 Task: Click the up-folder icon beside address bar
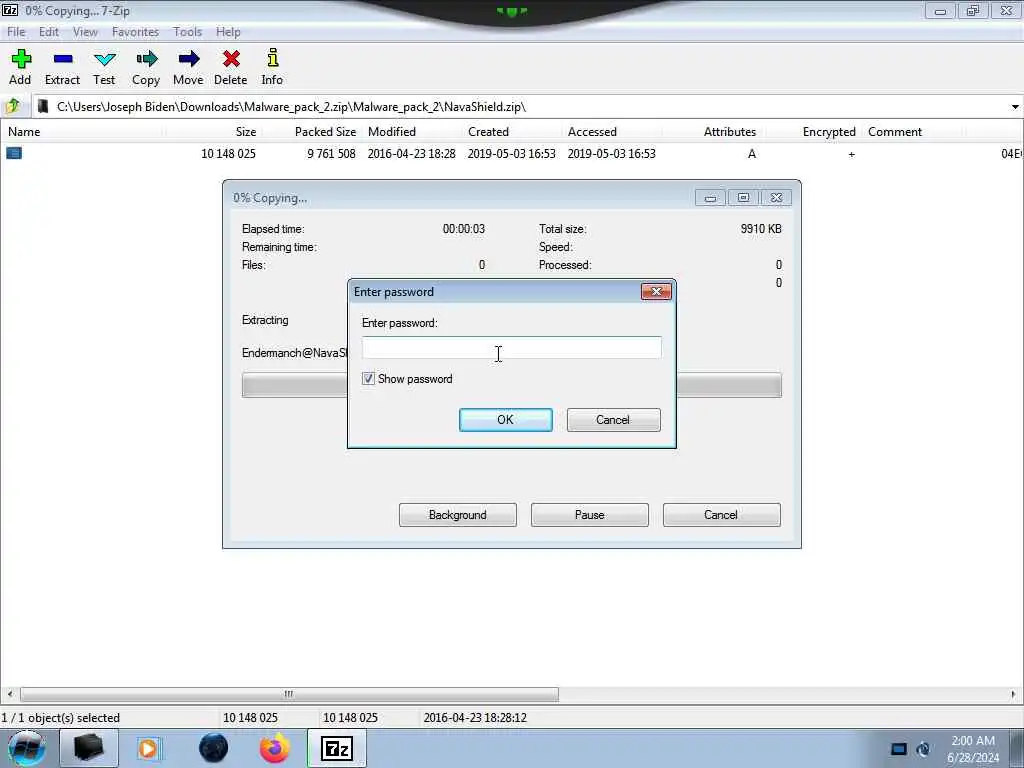click(x=13, y=106)
